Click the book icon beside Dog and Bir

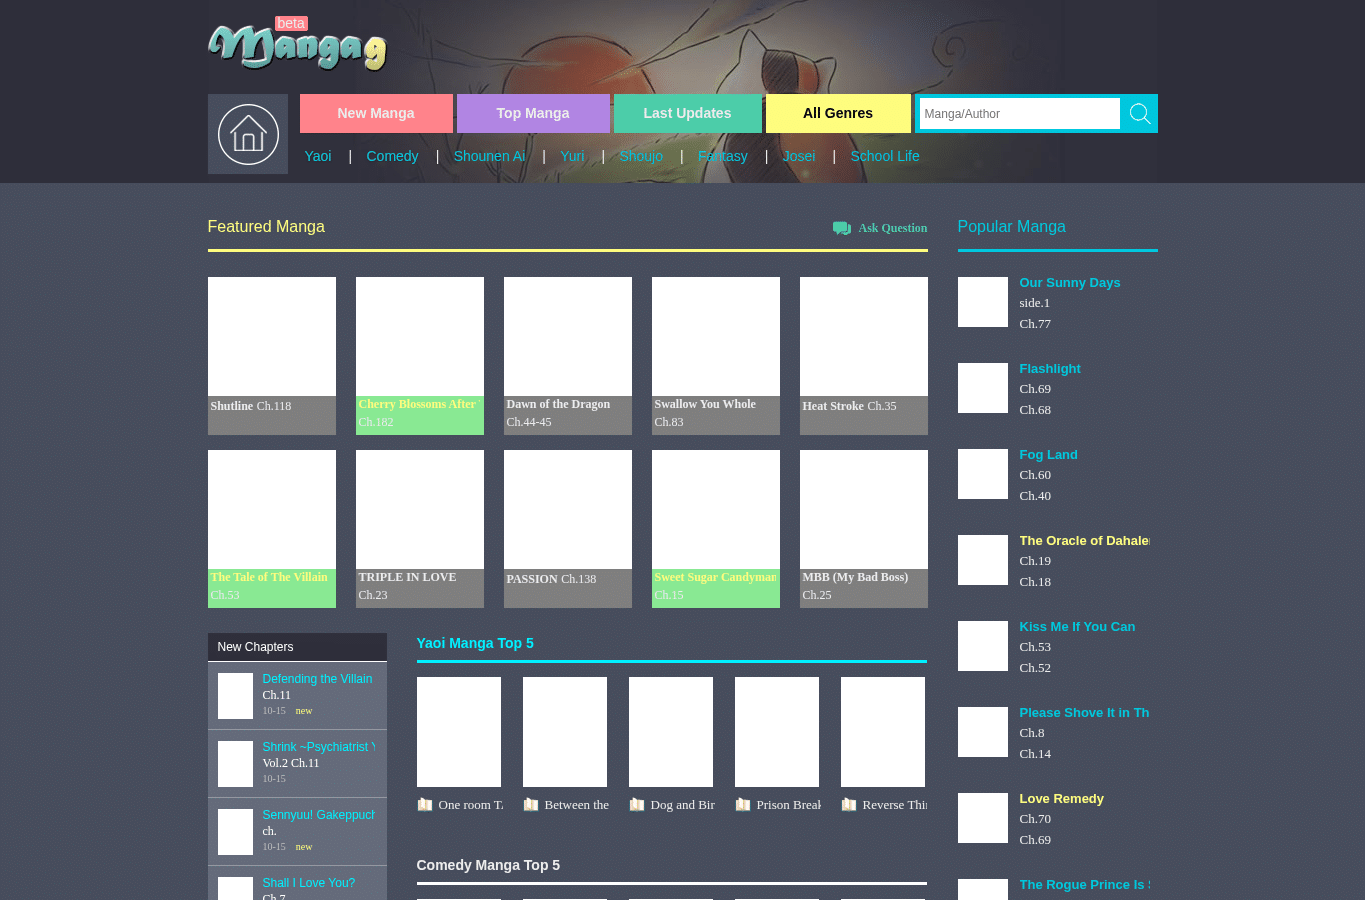tap(637, 805)
